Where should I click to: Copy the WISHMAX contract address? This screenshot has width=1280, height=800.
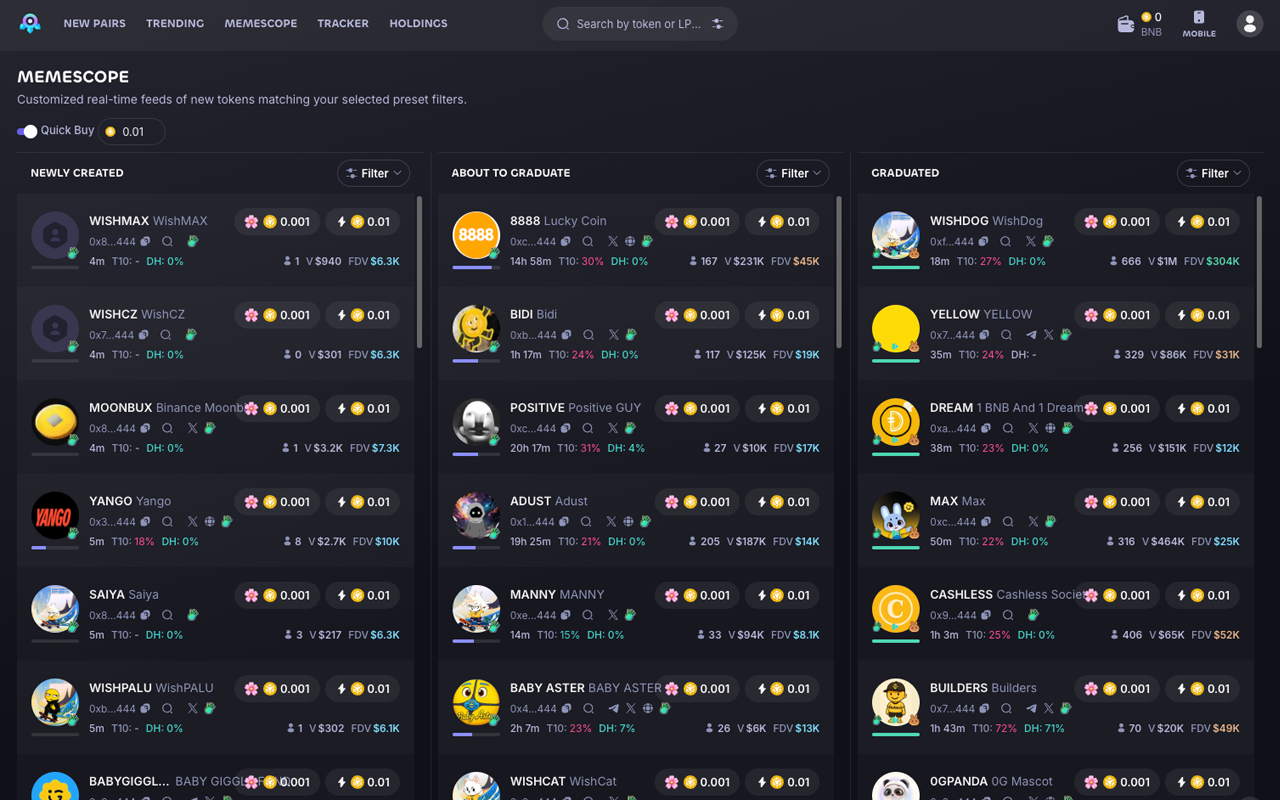coord(146,242)
